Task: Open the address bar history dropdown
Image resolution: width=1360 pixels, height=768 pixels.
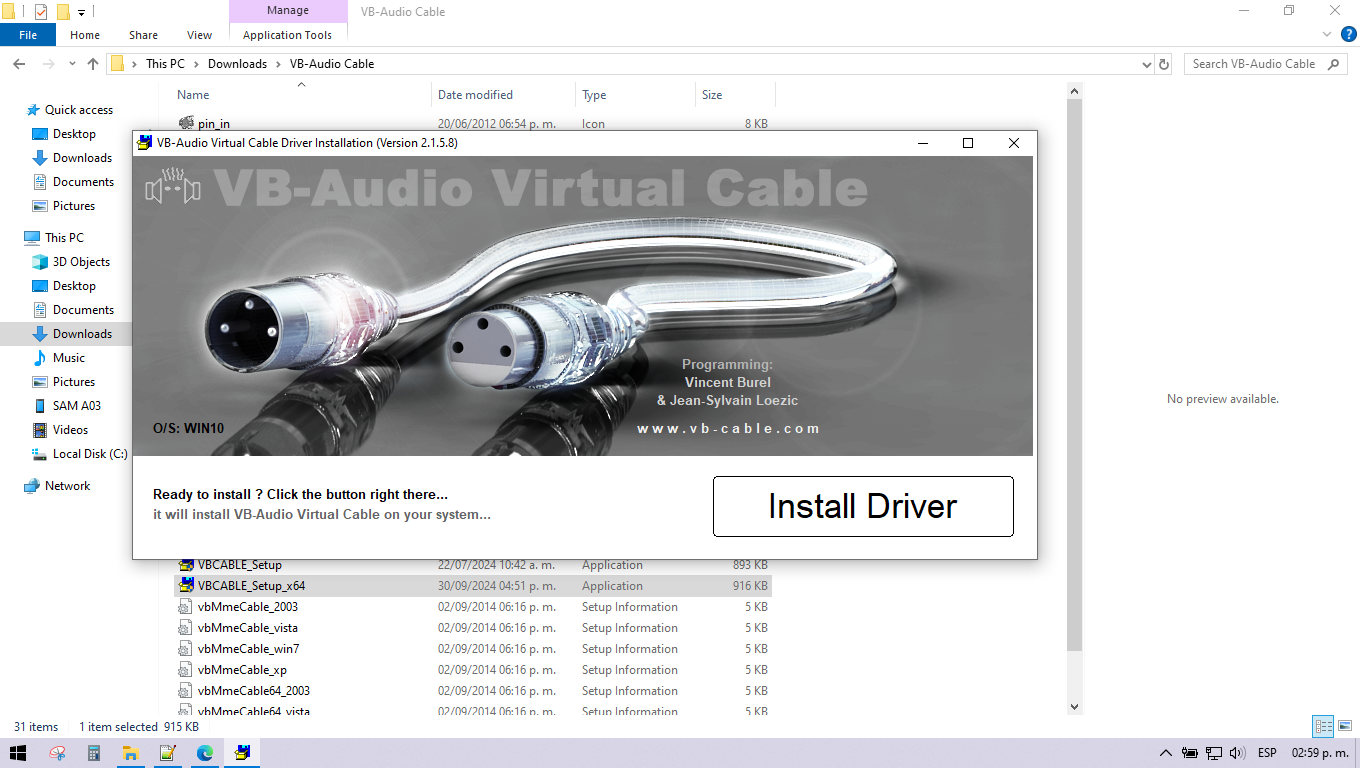Action: (x=1147, y=64)
